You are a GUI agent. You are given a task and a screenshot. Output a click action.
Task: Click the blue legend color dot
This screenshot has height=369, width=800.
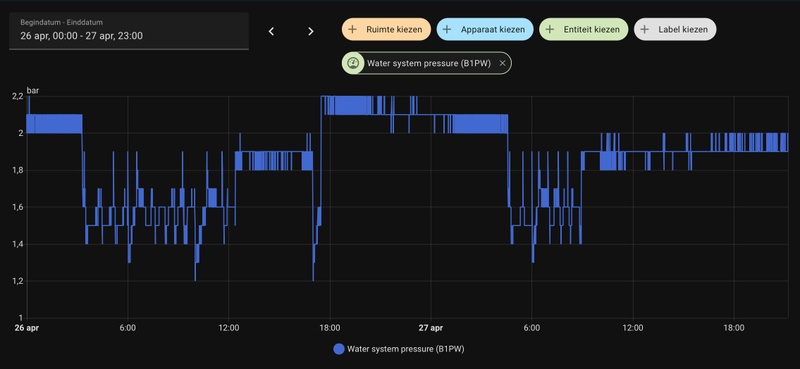[339, 349]
